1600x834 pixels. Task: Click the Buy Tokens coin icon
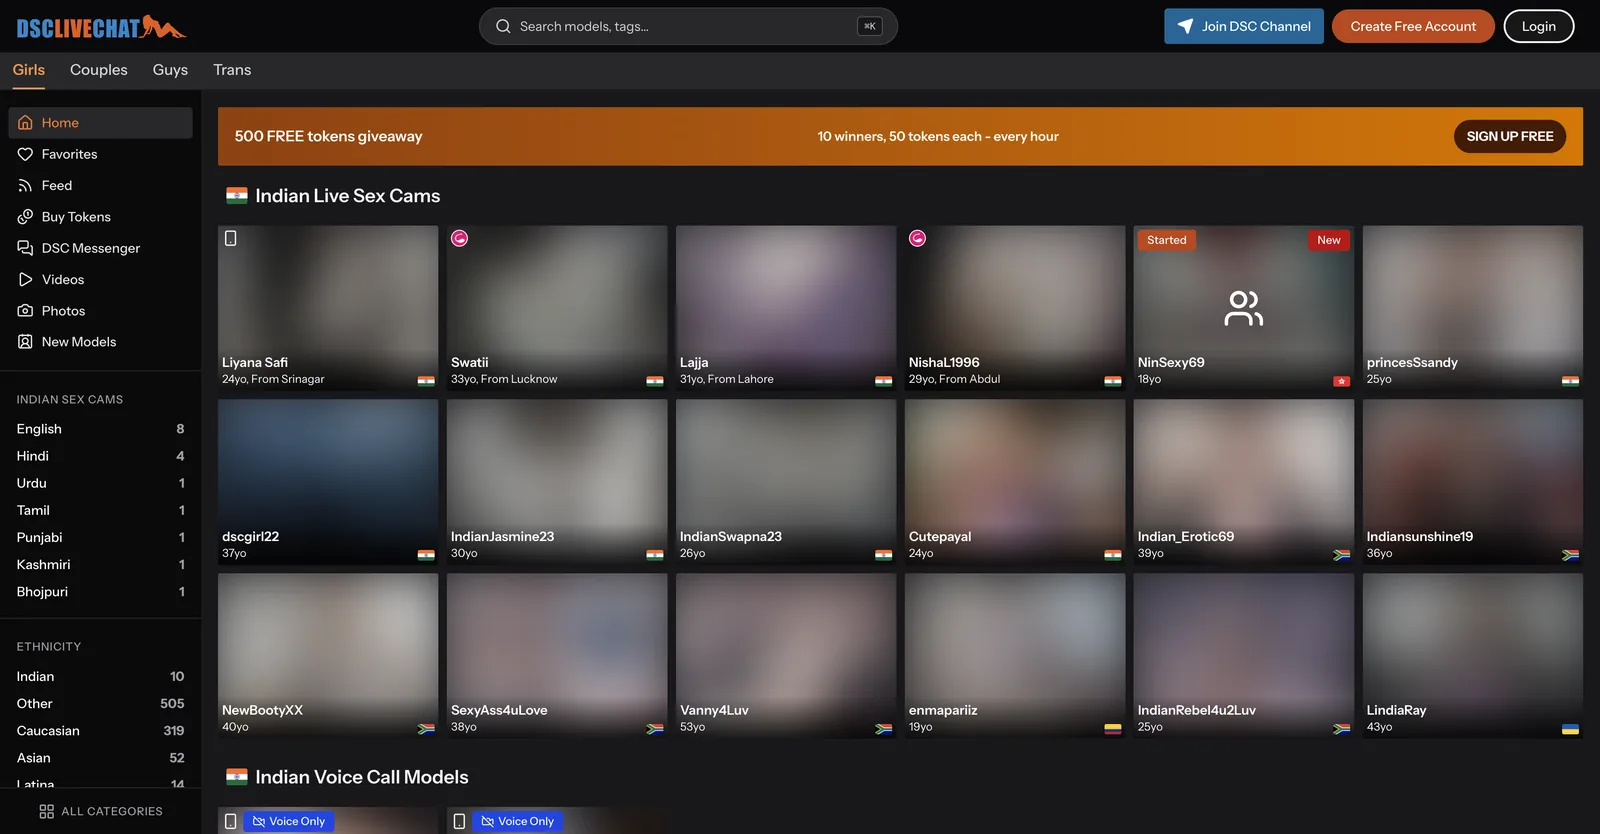[x=25, y=217]
